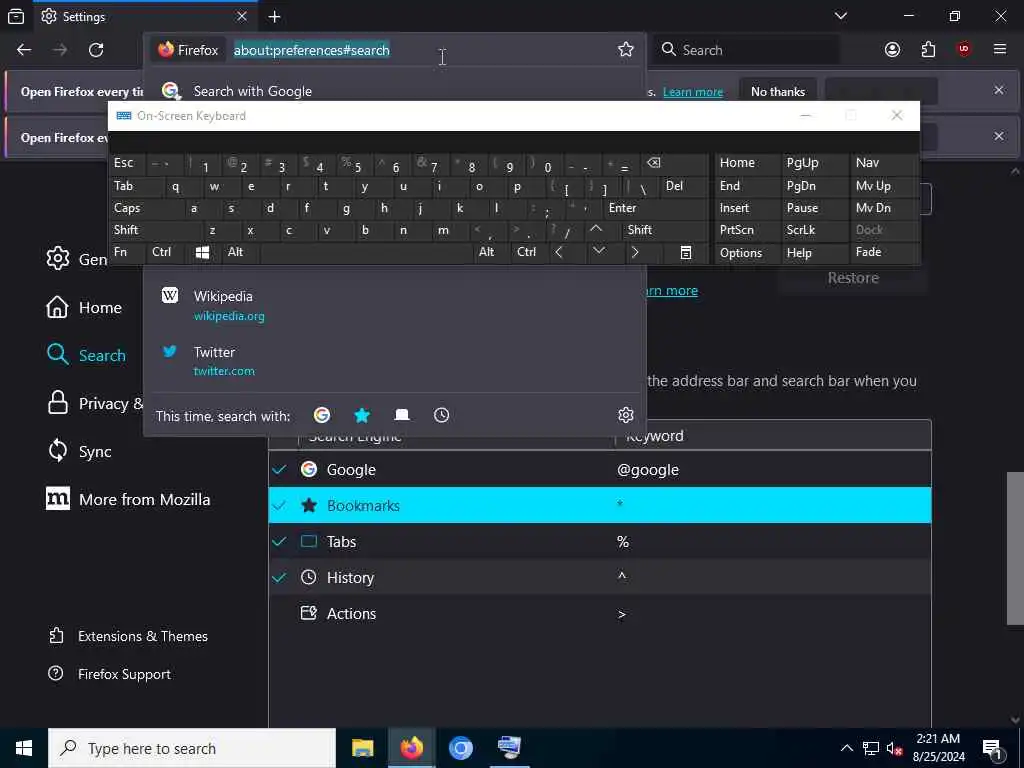The image size is (1024, 768).
Task: Click the Firefox icon in the taskbar
Action: [x=411, y=748]
